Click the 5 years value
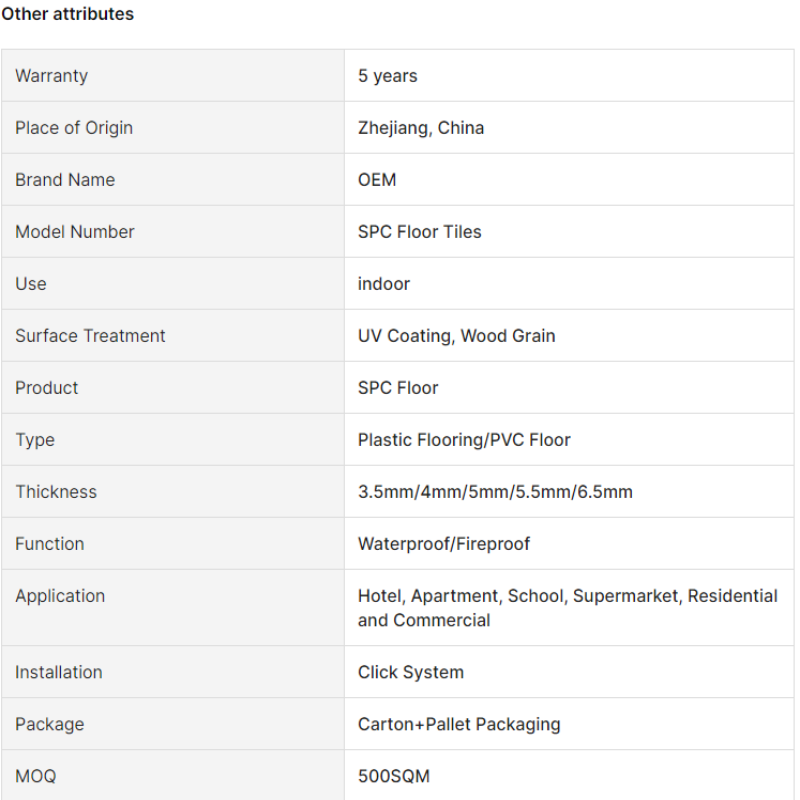 (387, 76)
